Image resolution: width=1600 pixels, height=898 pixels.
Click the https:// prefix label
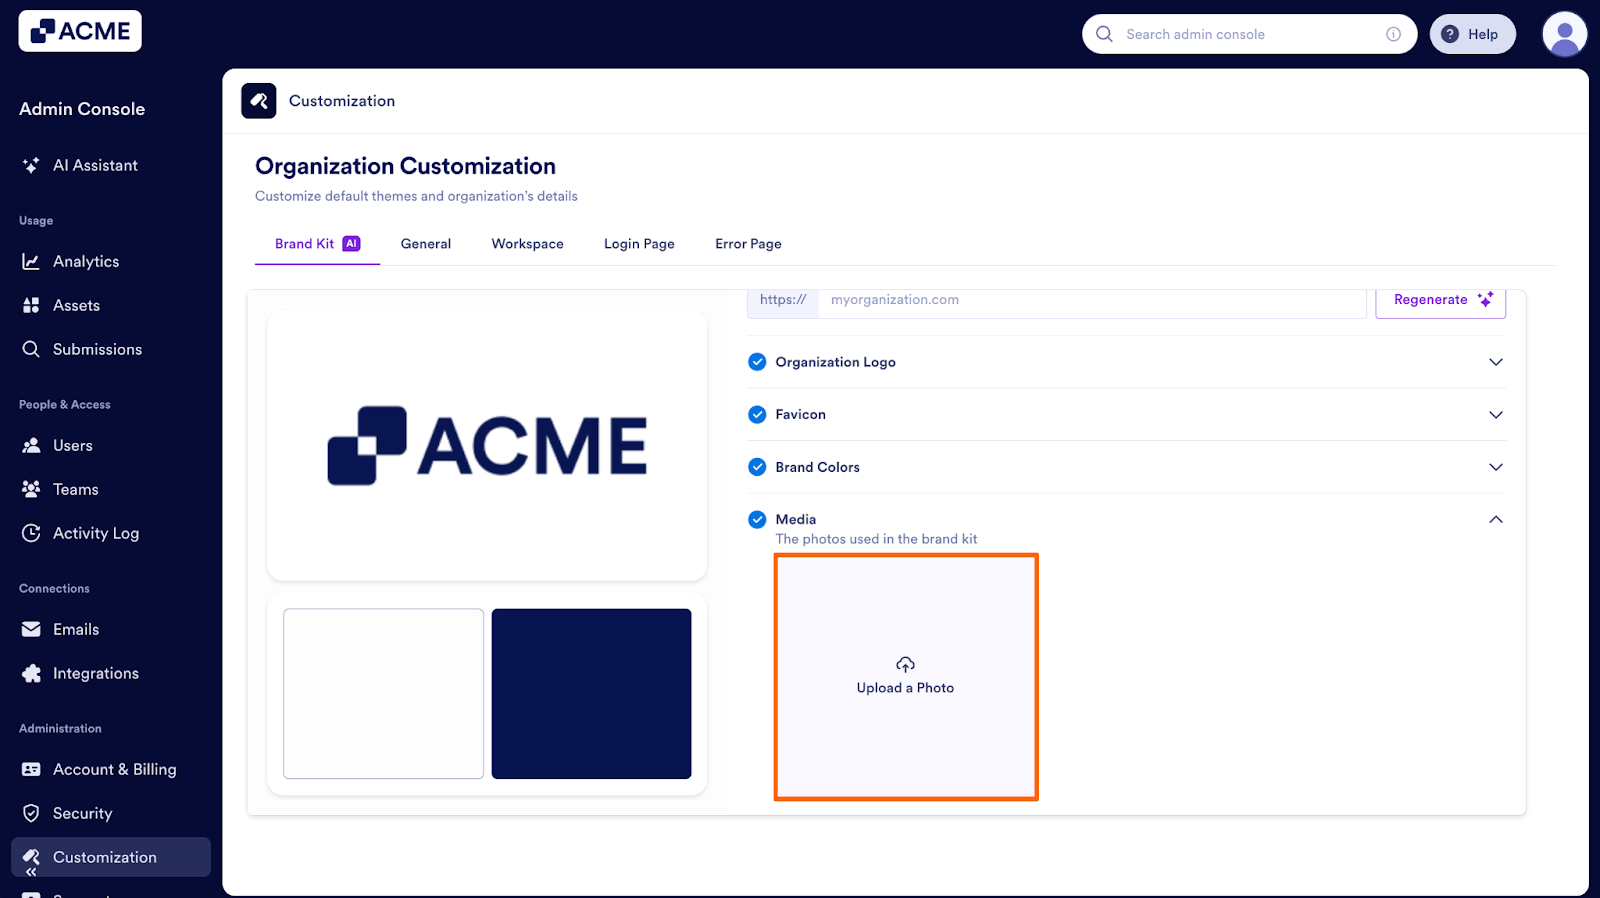(x=783, y=300)
